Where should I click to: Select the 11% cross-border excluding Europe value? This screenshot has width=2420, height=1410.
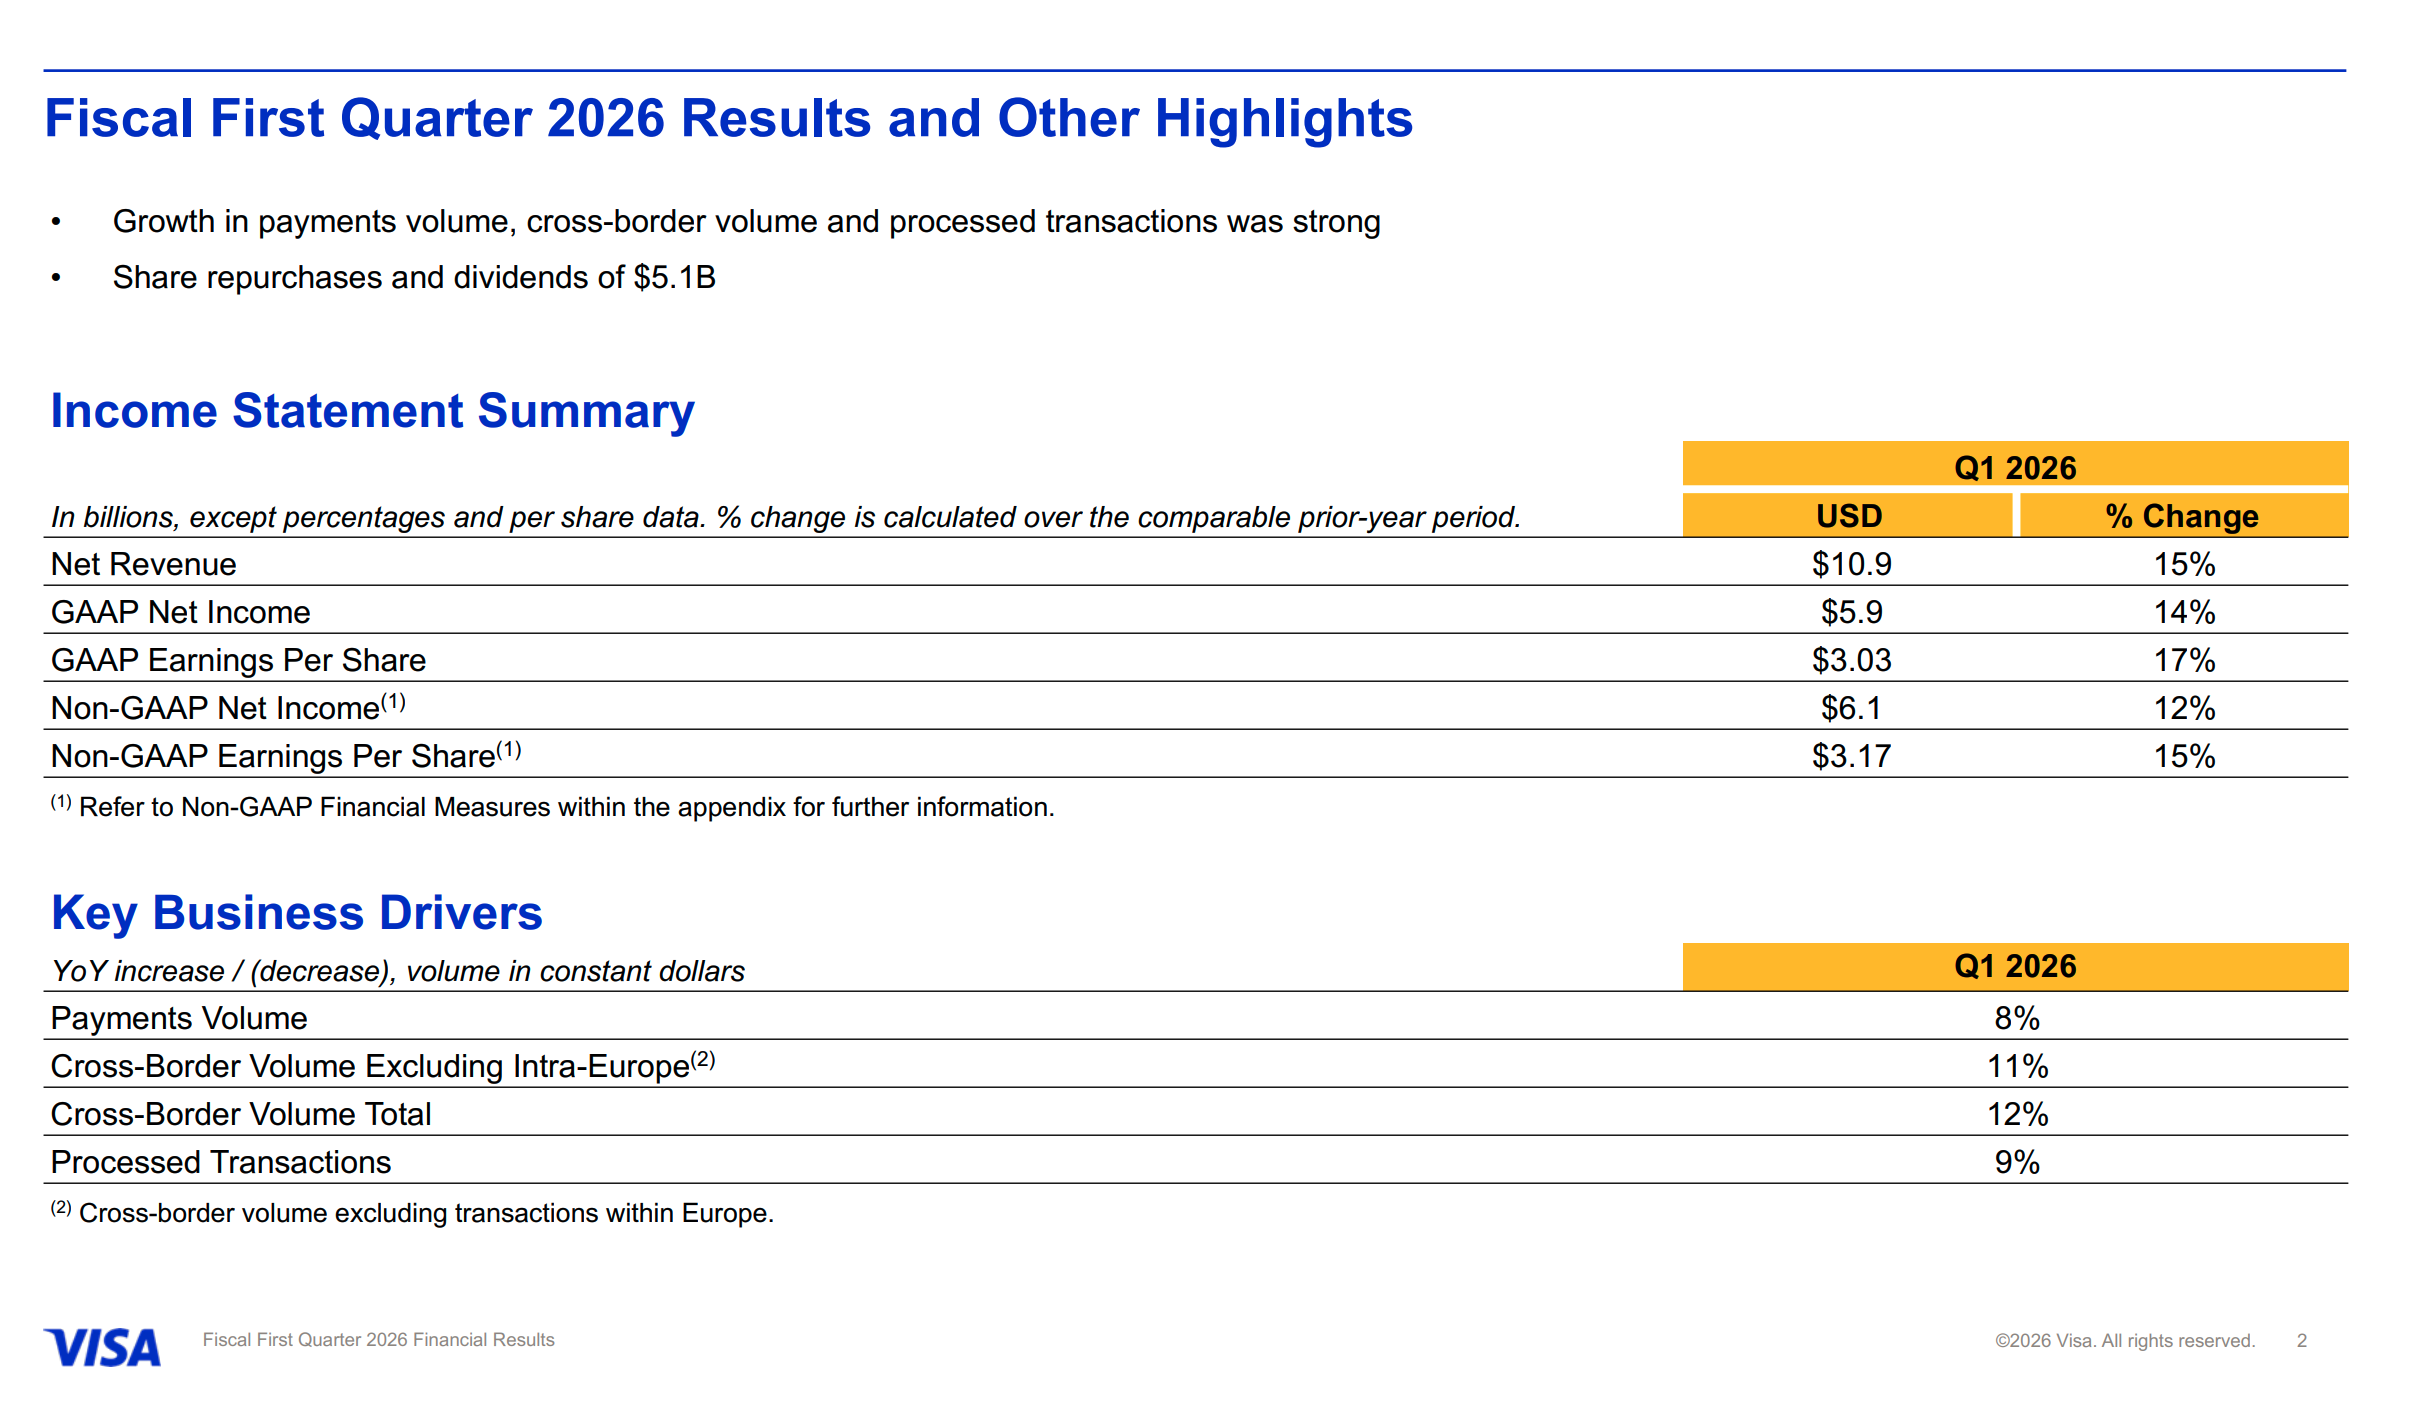(x=2017, y=1066)
